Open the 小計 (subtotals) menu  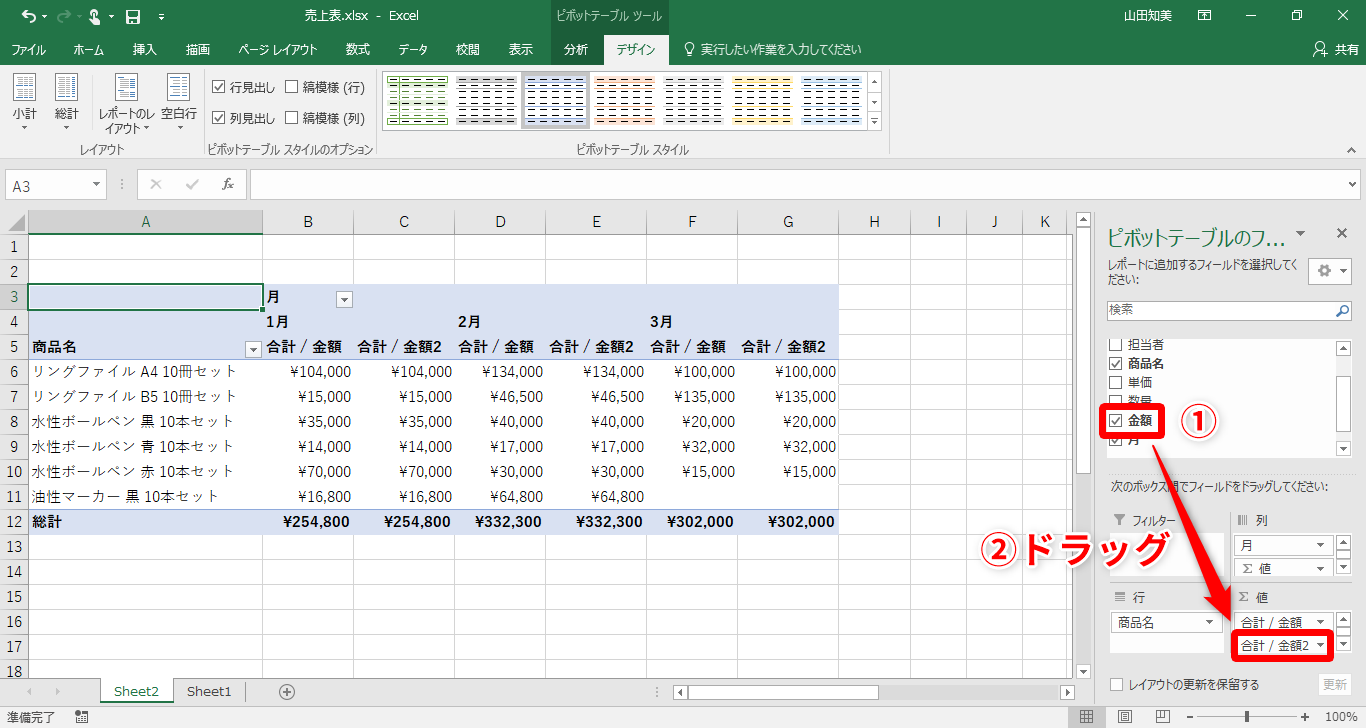[25, 102]
